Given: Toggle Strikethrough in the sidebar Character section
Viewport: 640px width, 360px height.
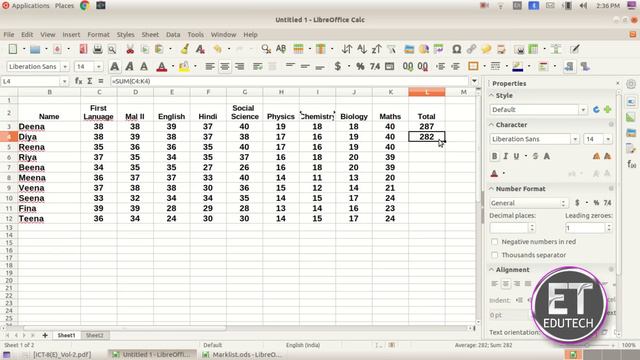Looking at the screenshot, I should click(536, 156).
